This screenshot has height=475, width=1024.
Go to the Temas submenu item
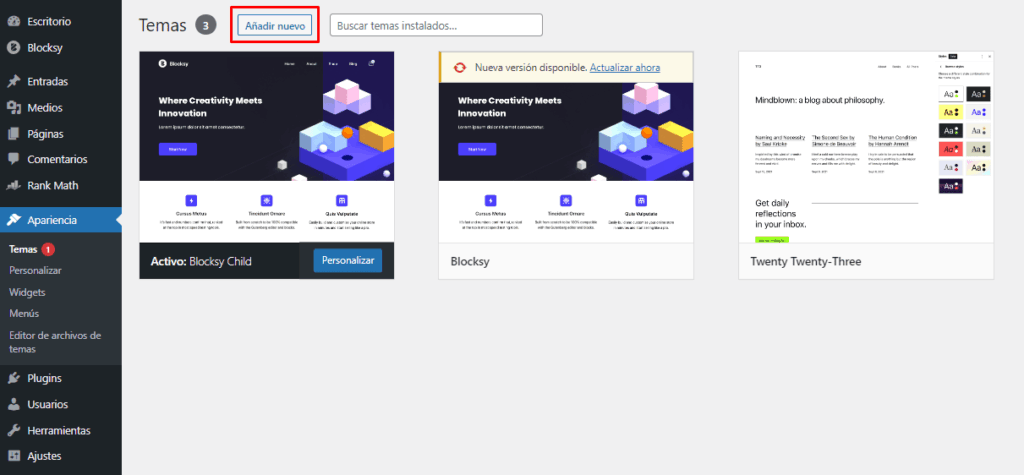[x=23, y=250]
